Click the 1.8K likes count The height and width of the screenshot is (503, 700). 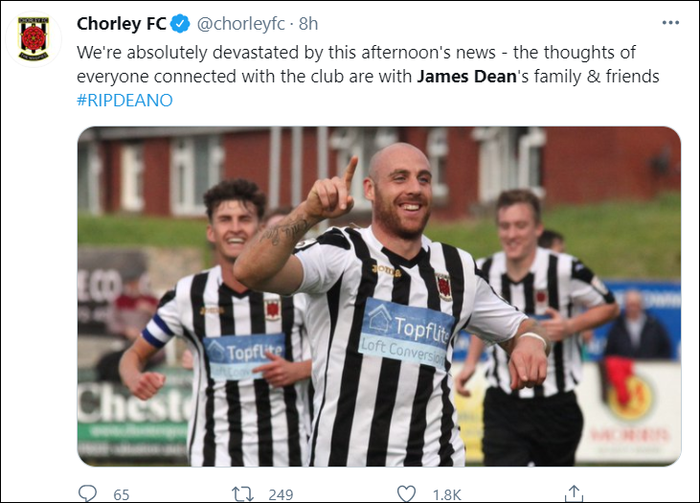pyautogui.click(x=447, y=495)
